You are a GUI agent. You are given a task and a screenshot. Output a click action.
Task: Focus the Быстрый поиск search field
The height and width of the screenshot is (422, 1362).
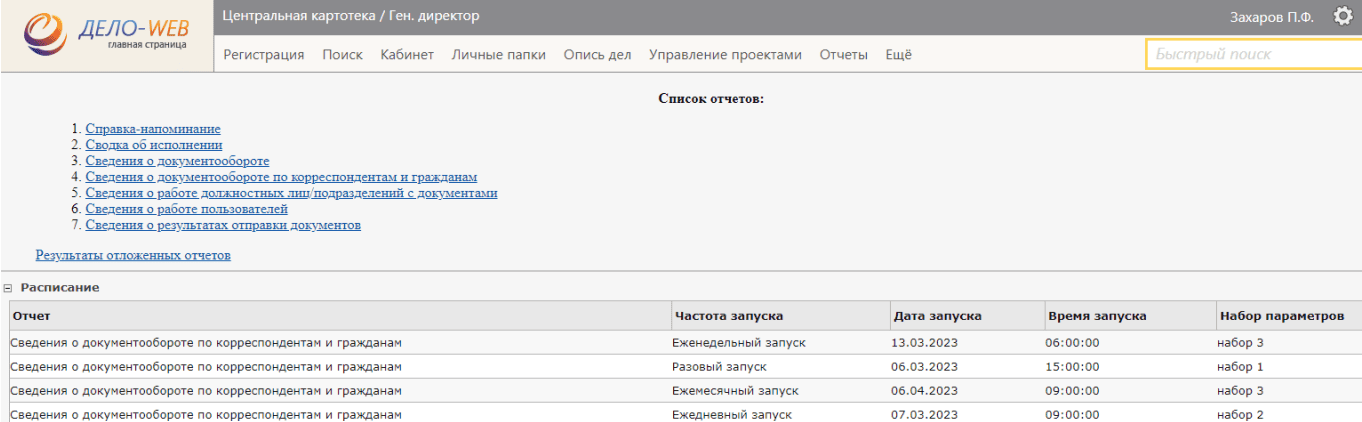coord(1250,54)
